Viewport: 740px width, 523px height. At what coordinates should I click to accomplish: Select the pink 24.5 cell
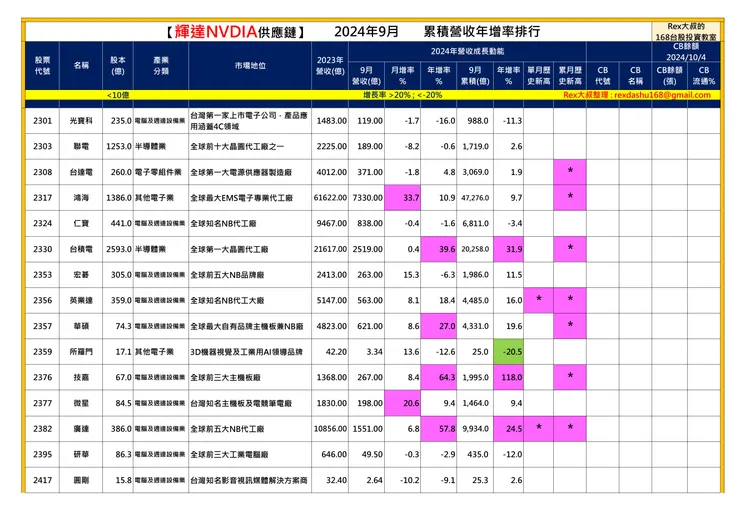(508, 429)
